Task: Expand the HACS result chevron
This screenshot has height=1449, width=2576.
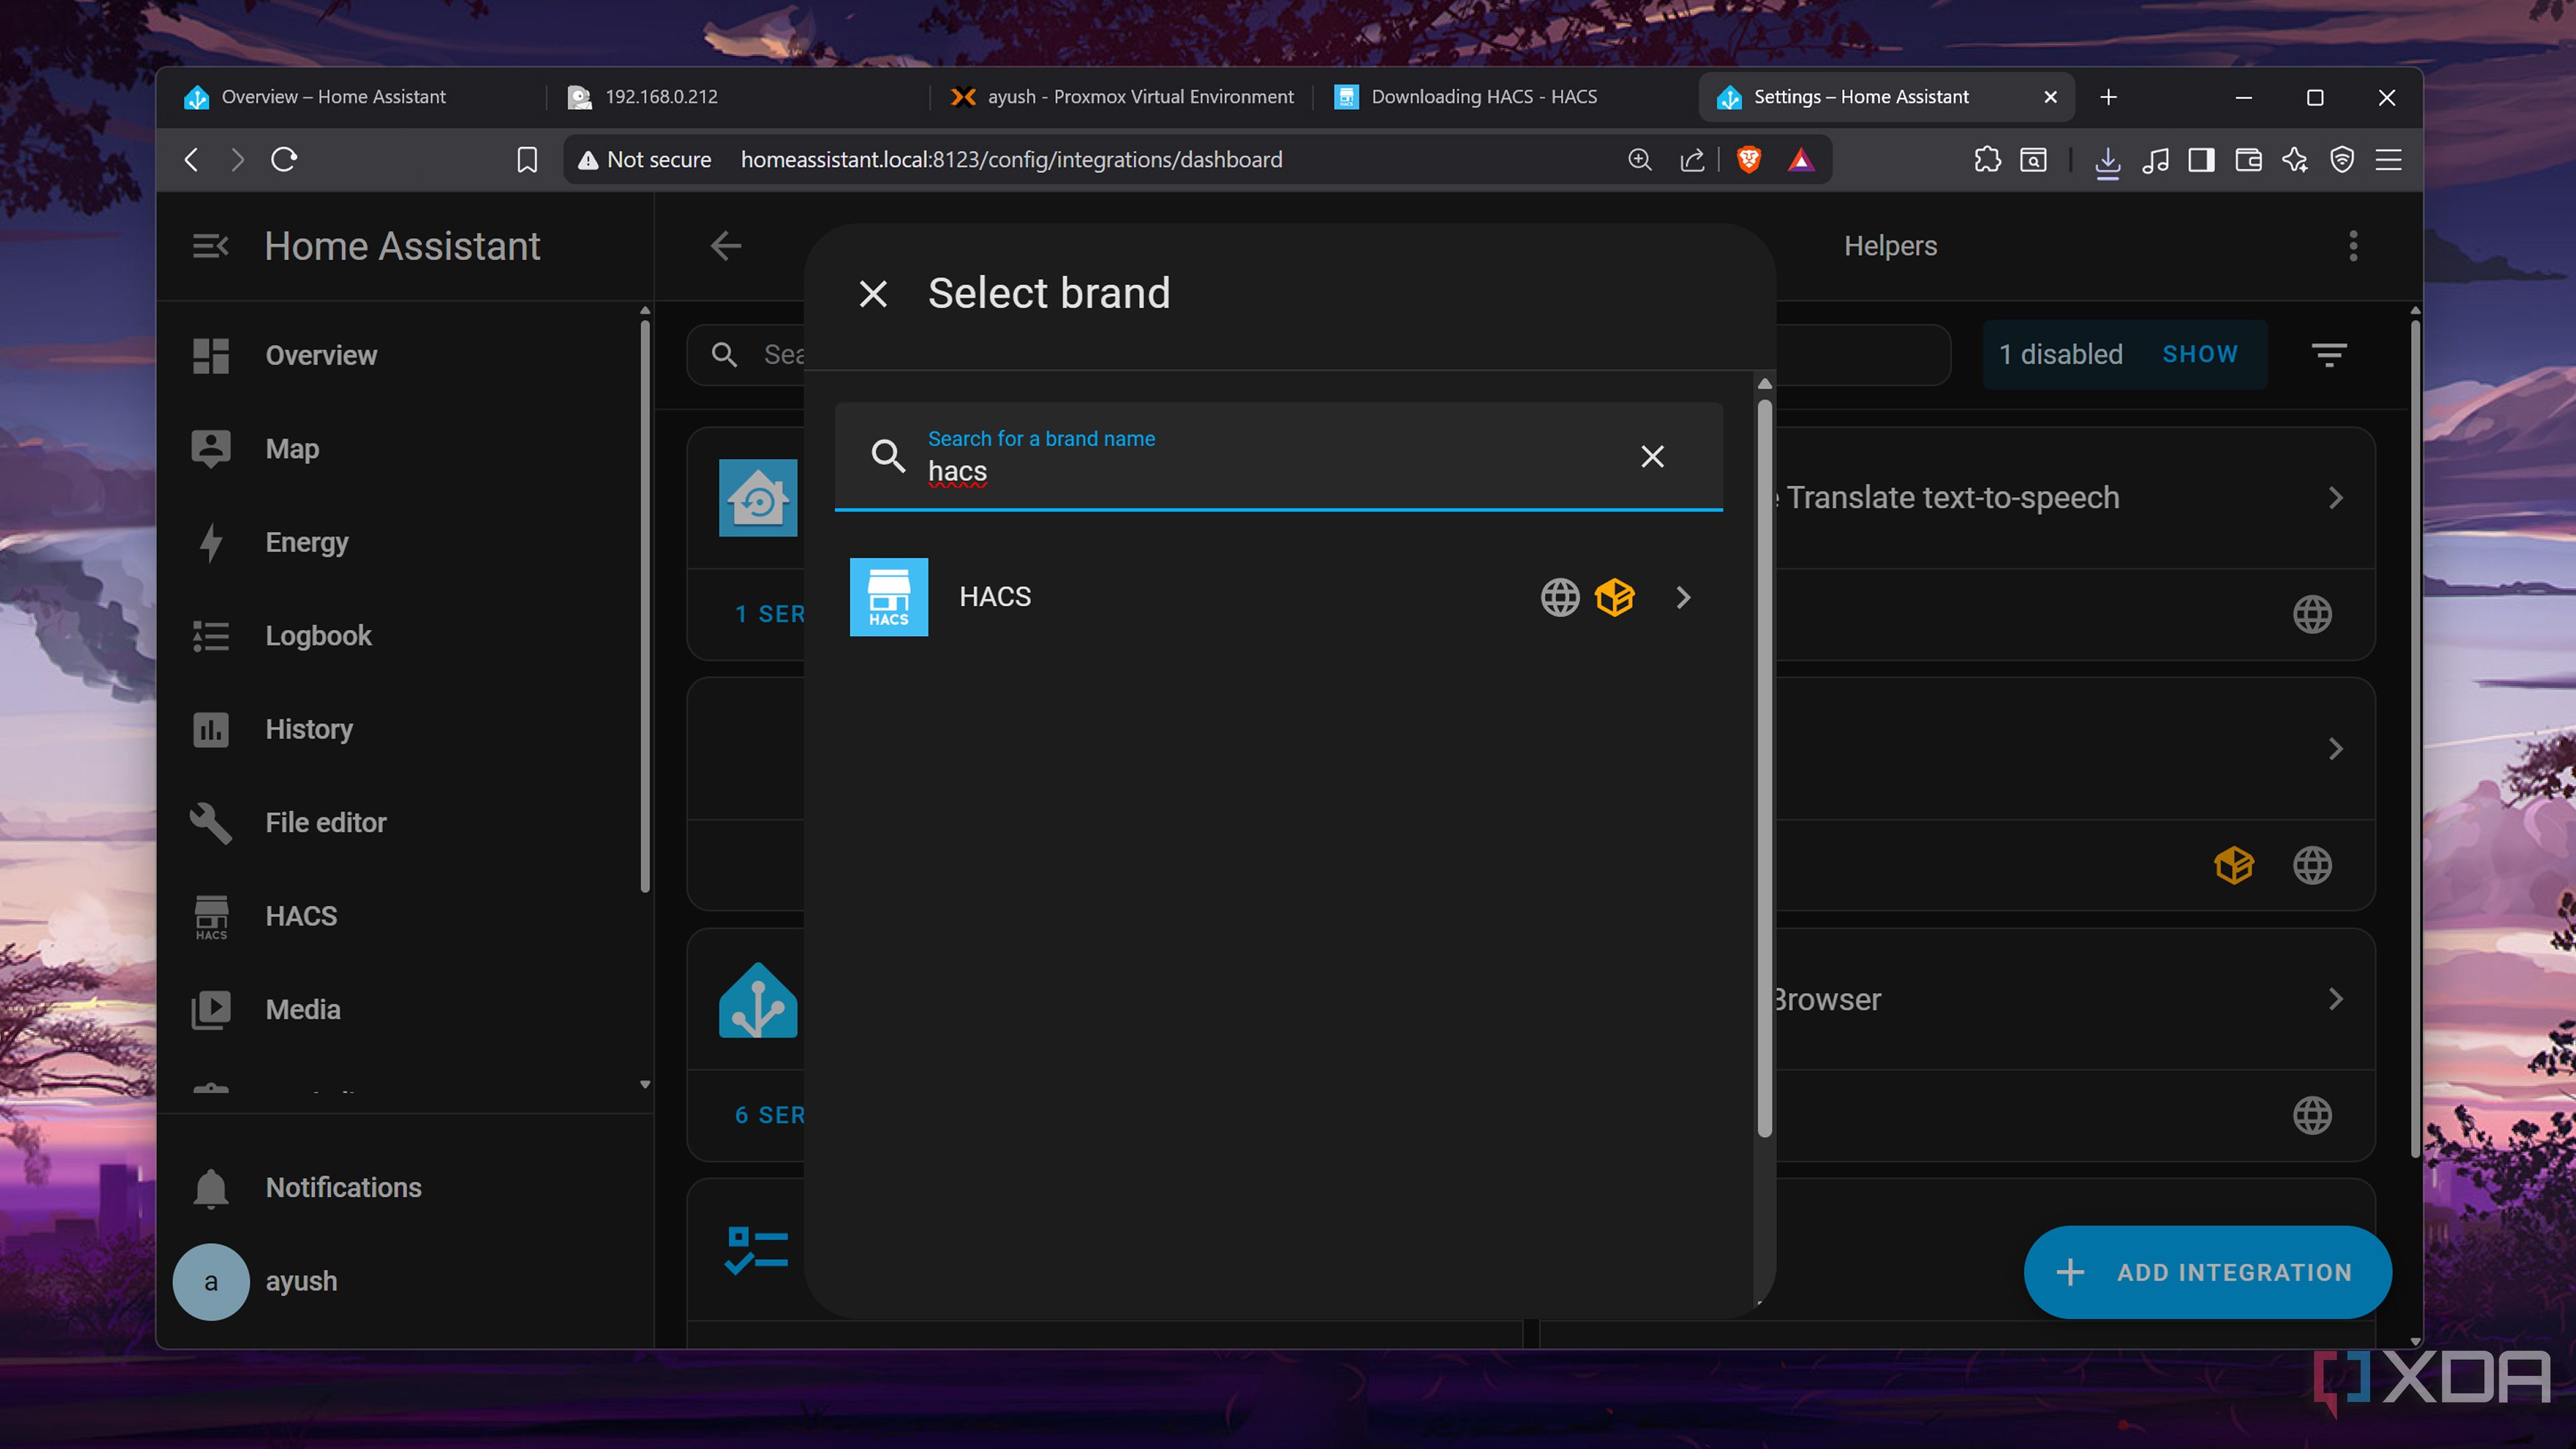Action: pos(1683,598)
